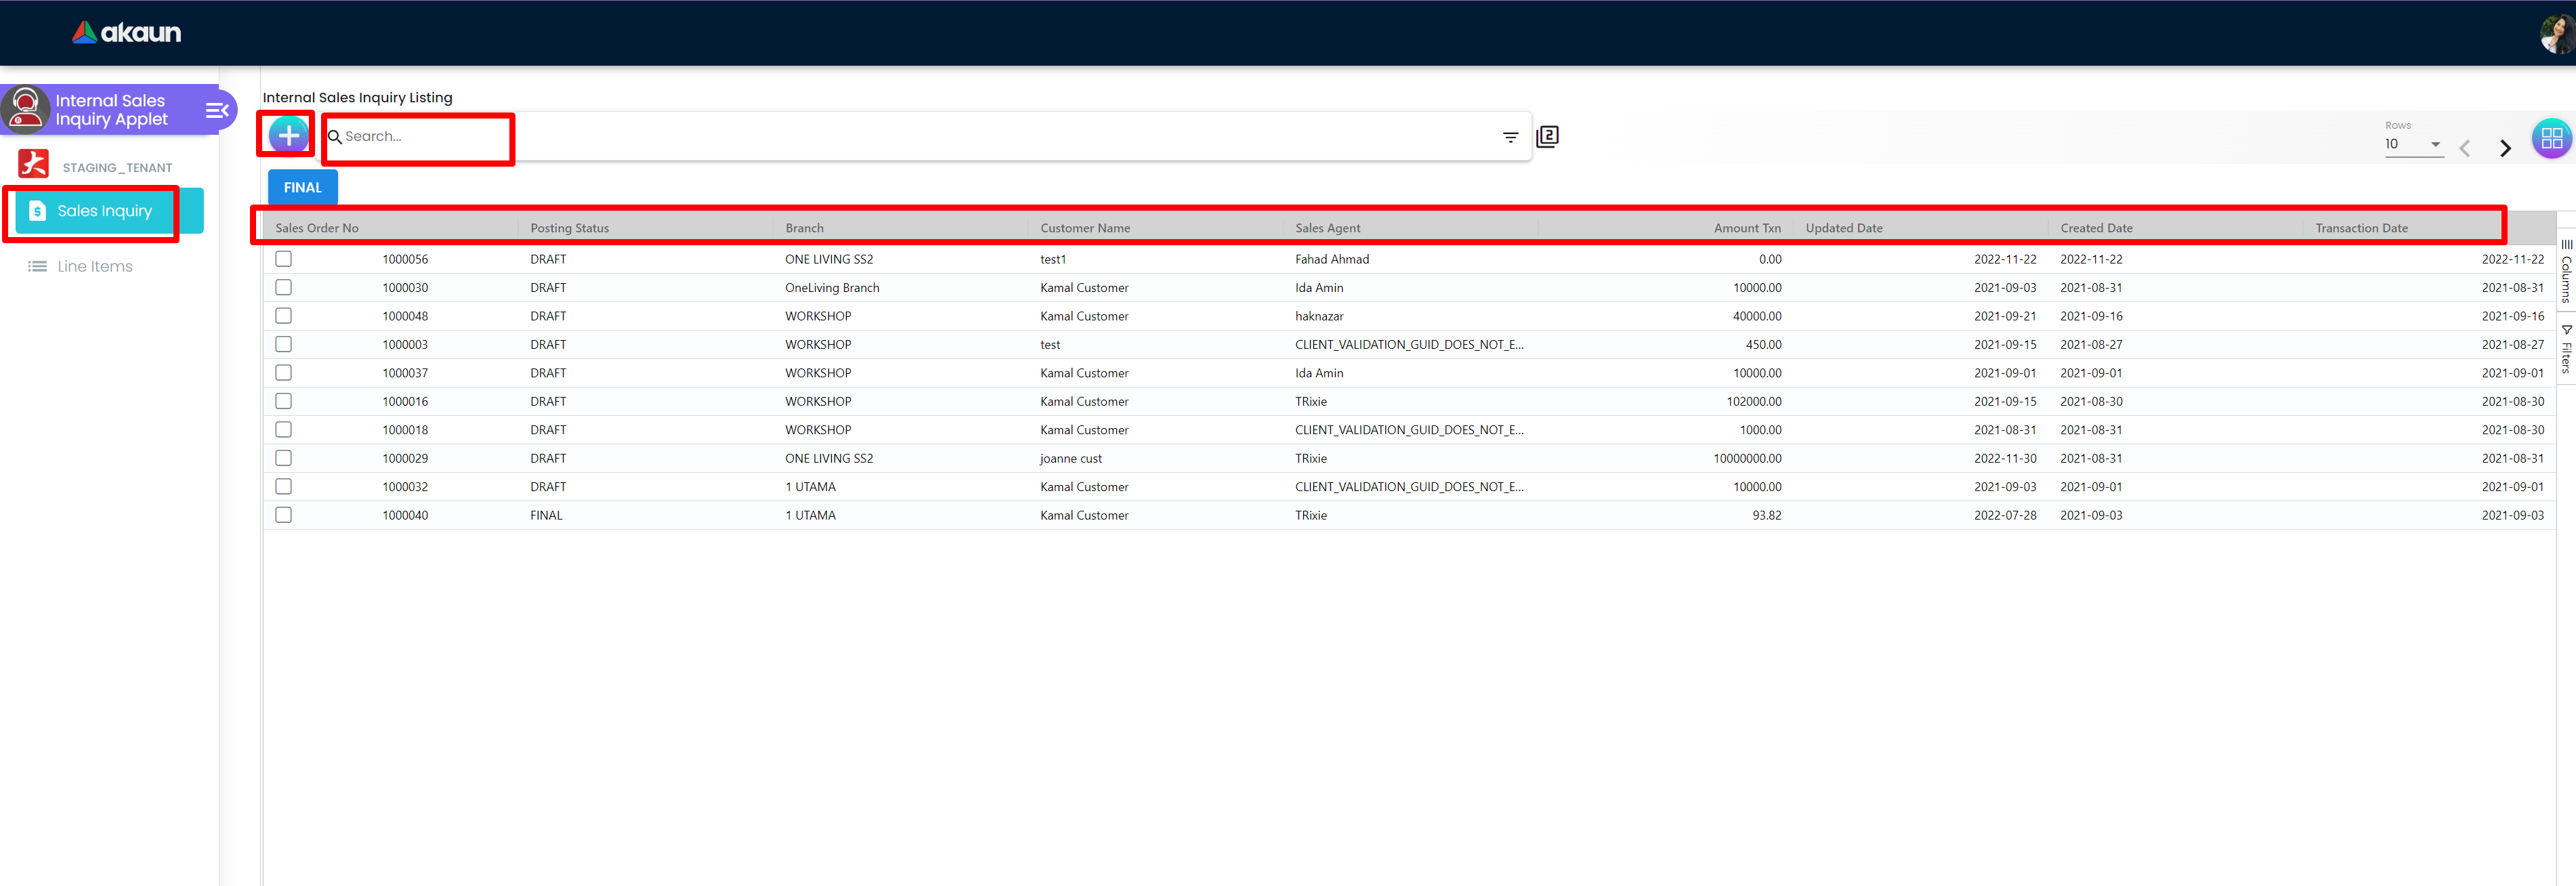This screenshot has height=886, width=2576.
Task: Check the row for order 1000040
Action: click(x=284, y=515)
